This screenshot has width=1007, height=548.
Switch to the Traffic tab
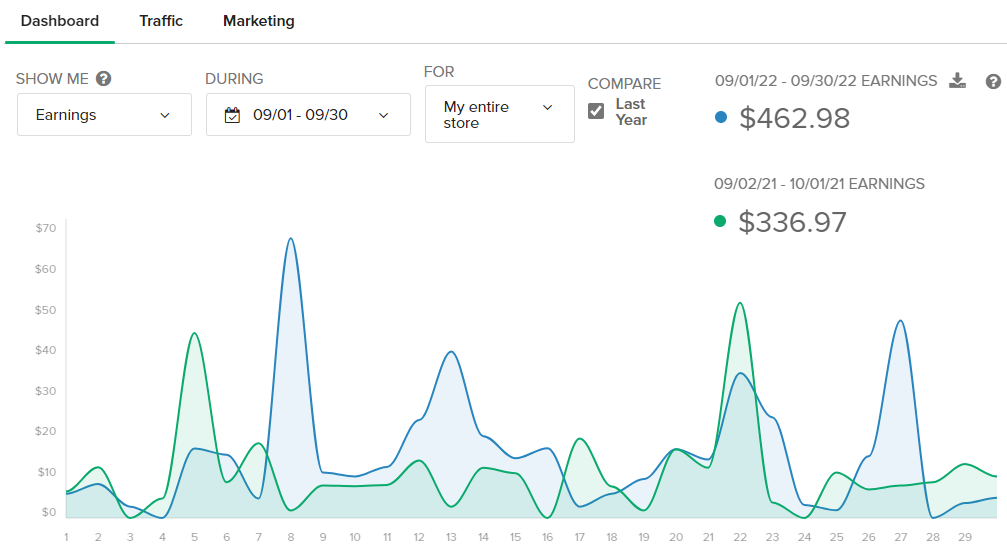[x=161, y=21]
